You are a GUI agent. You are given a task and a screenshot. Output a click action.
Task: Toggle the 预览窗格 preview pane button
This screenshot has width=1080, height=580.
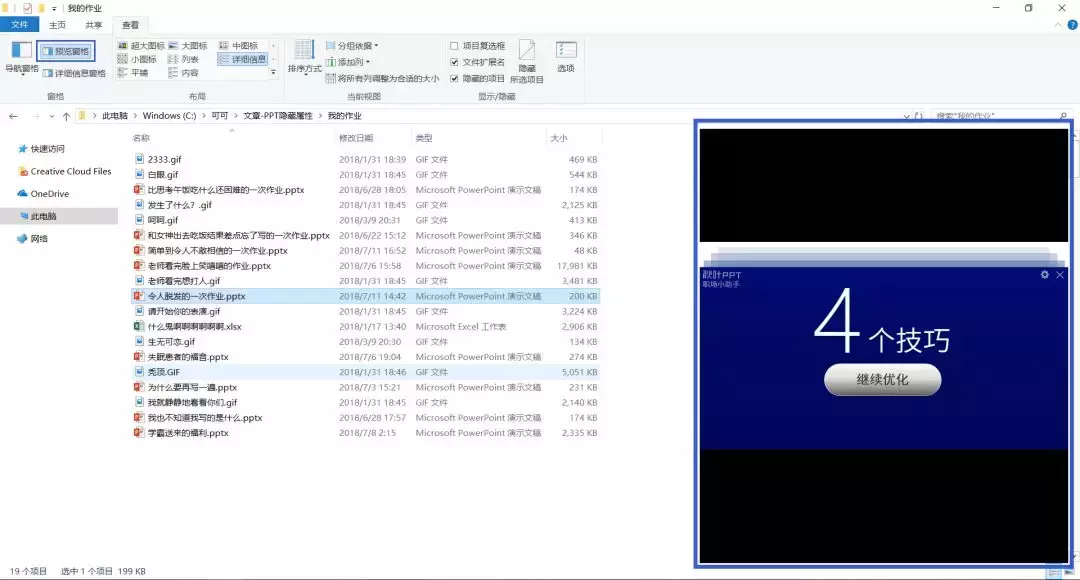pos(66,51)
